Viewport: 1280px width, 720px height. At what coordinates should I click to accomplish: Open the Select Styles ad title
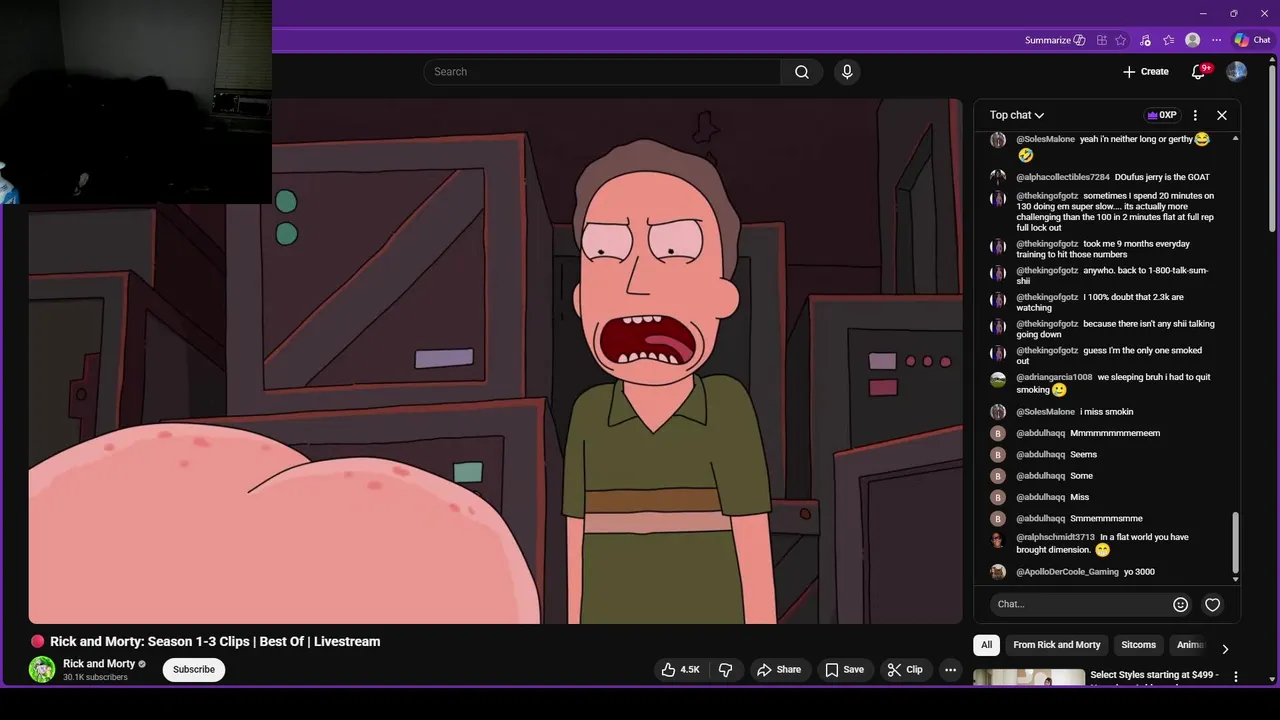pyautogui.click(x=1154, y=675)
